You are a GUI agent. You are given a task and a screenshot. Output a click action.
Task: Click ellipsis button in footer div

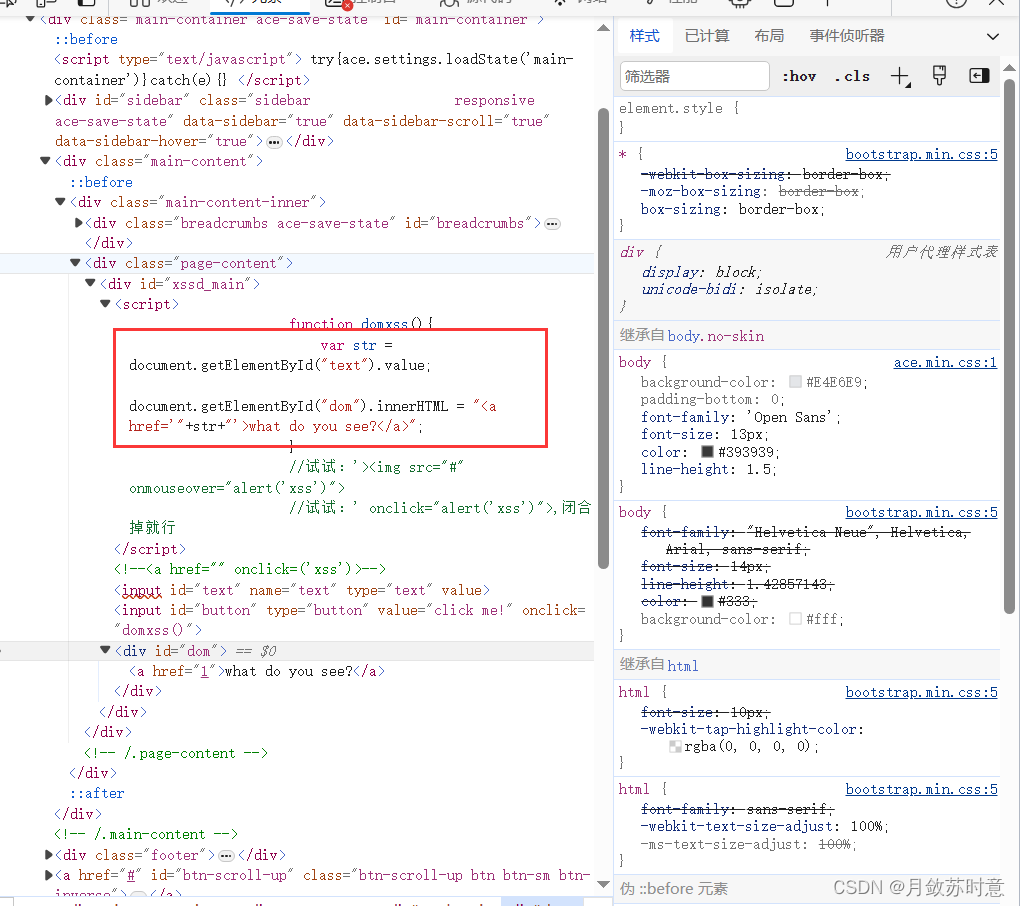[226, 855]
